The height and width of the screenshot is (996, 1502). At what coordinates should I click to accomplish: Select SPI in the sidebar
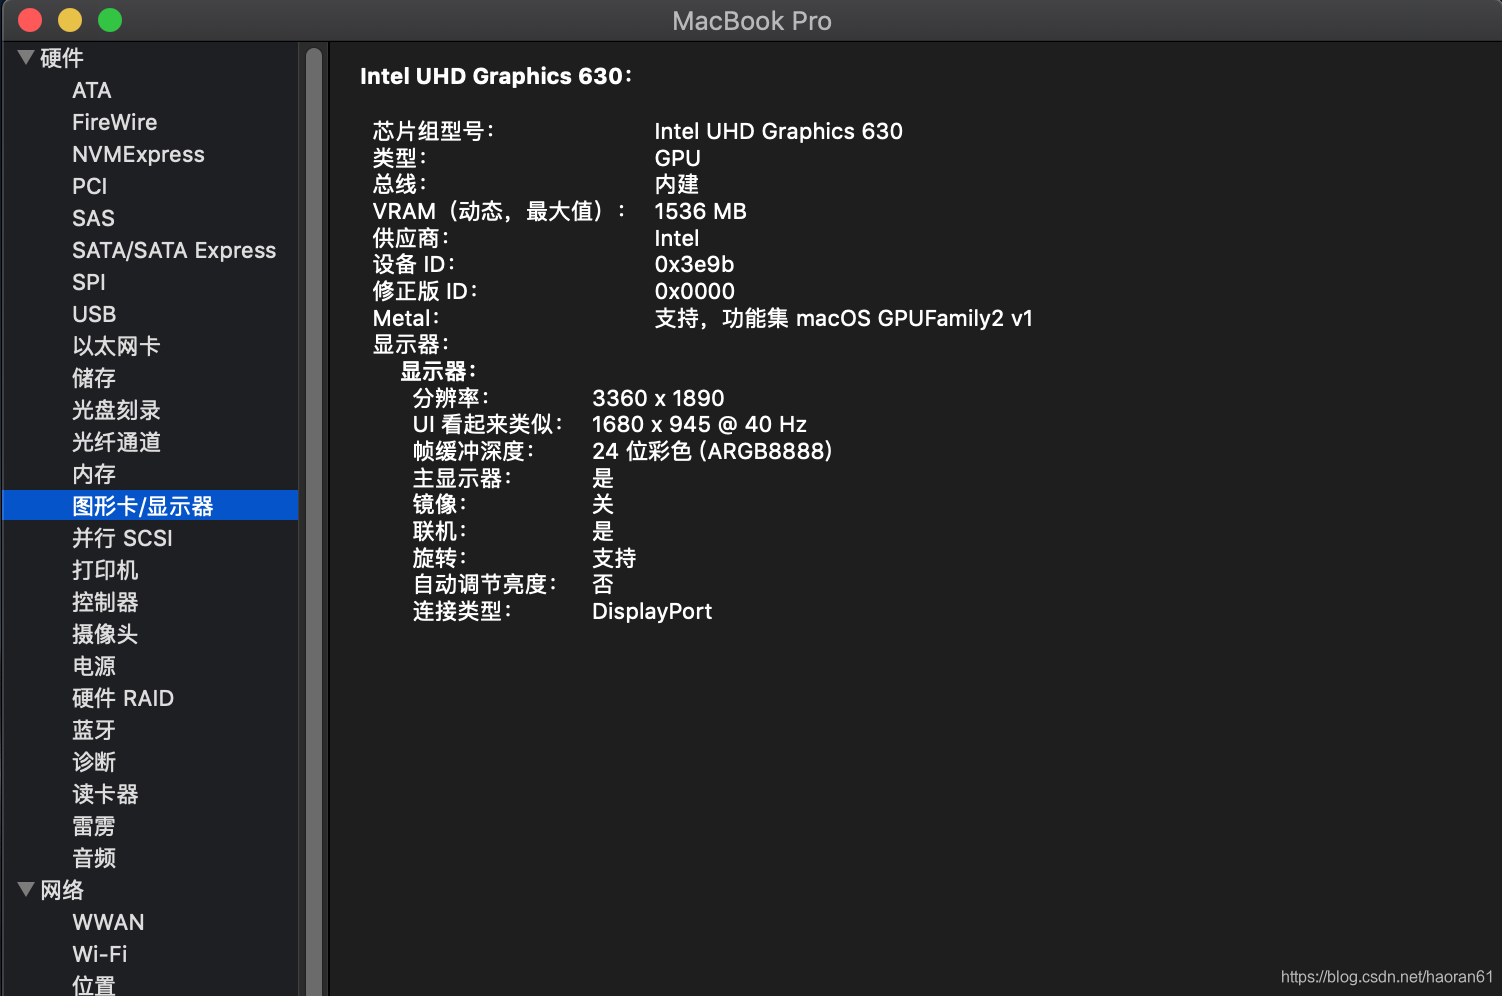tap(89, 282)
